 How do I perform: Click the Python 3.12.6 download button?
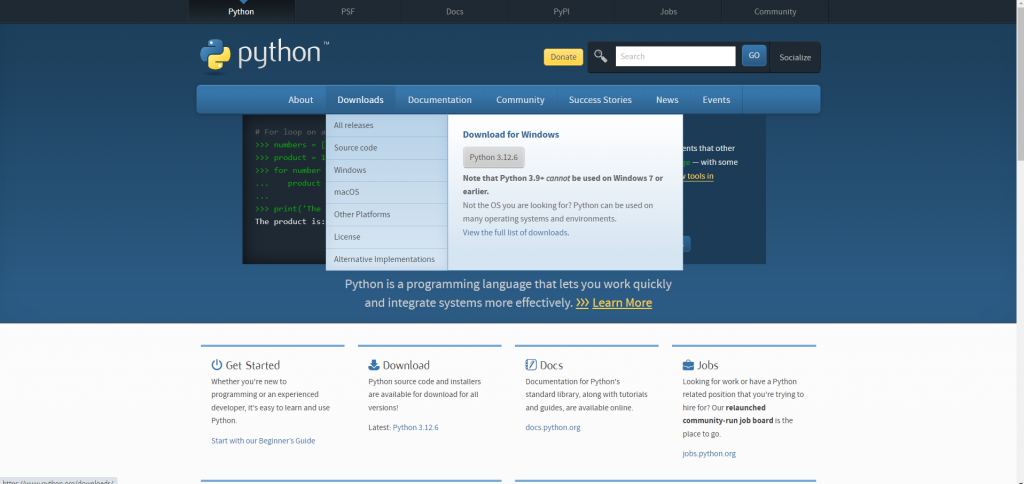494,157
